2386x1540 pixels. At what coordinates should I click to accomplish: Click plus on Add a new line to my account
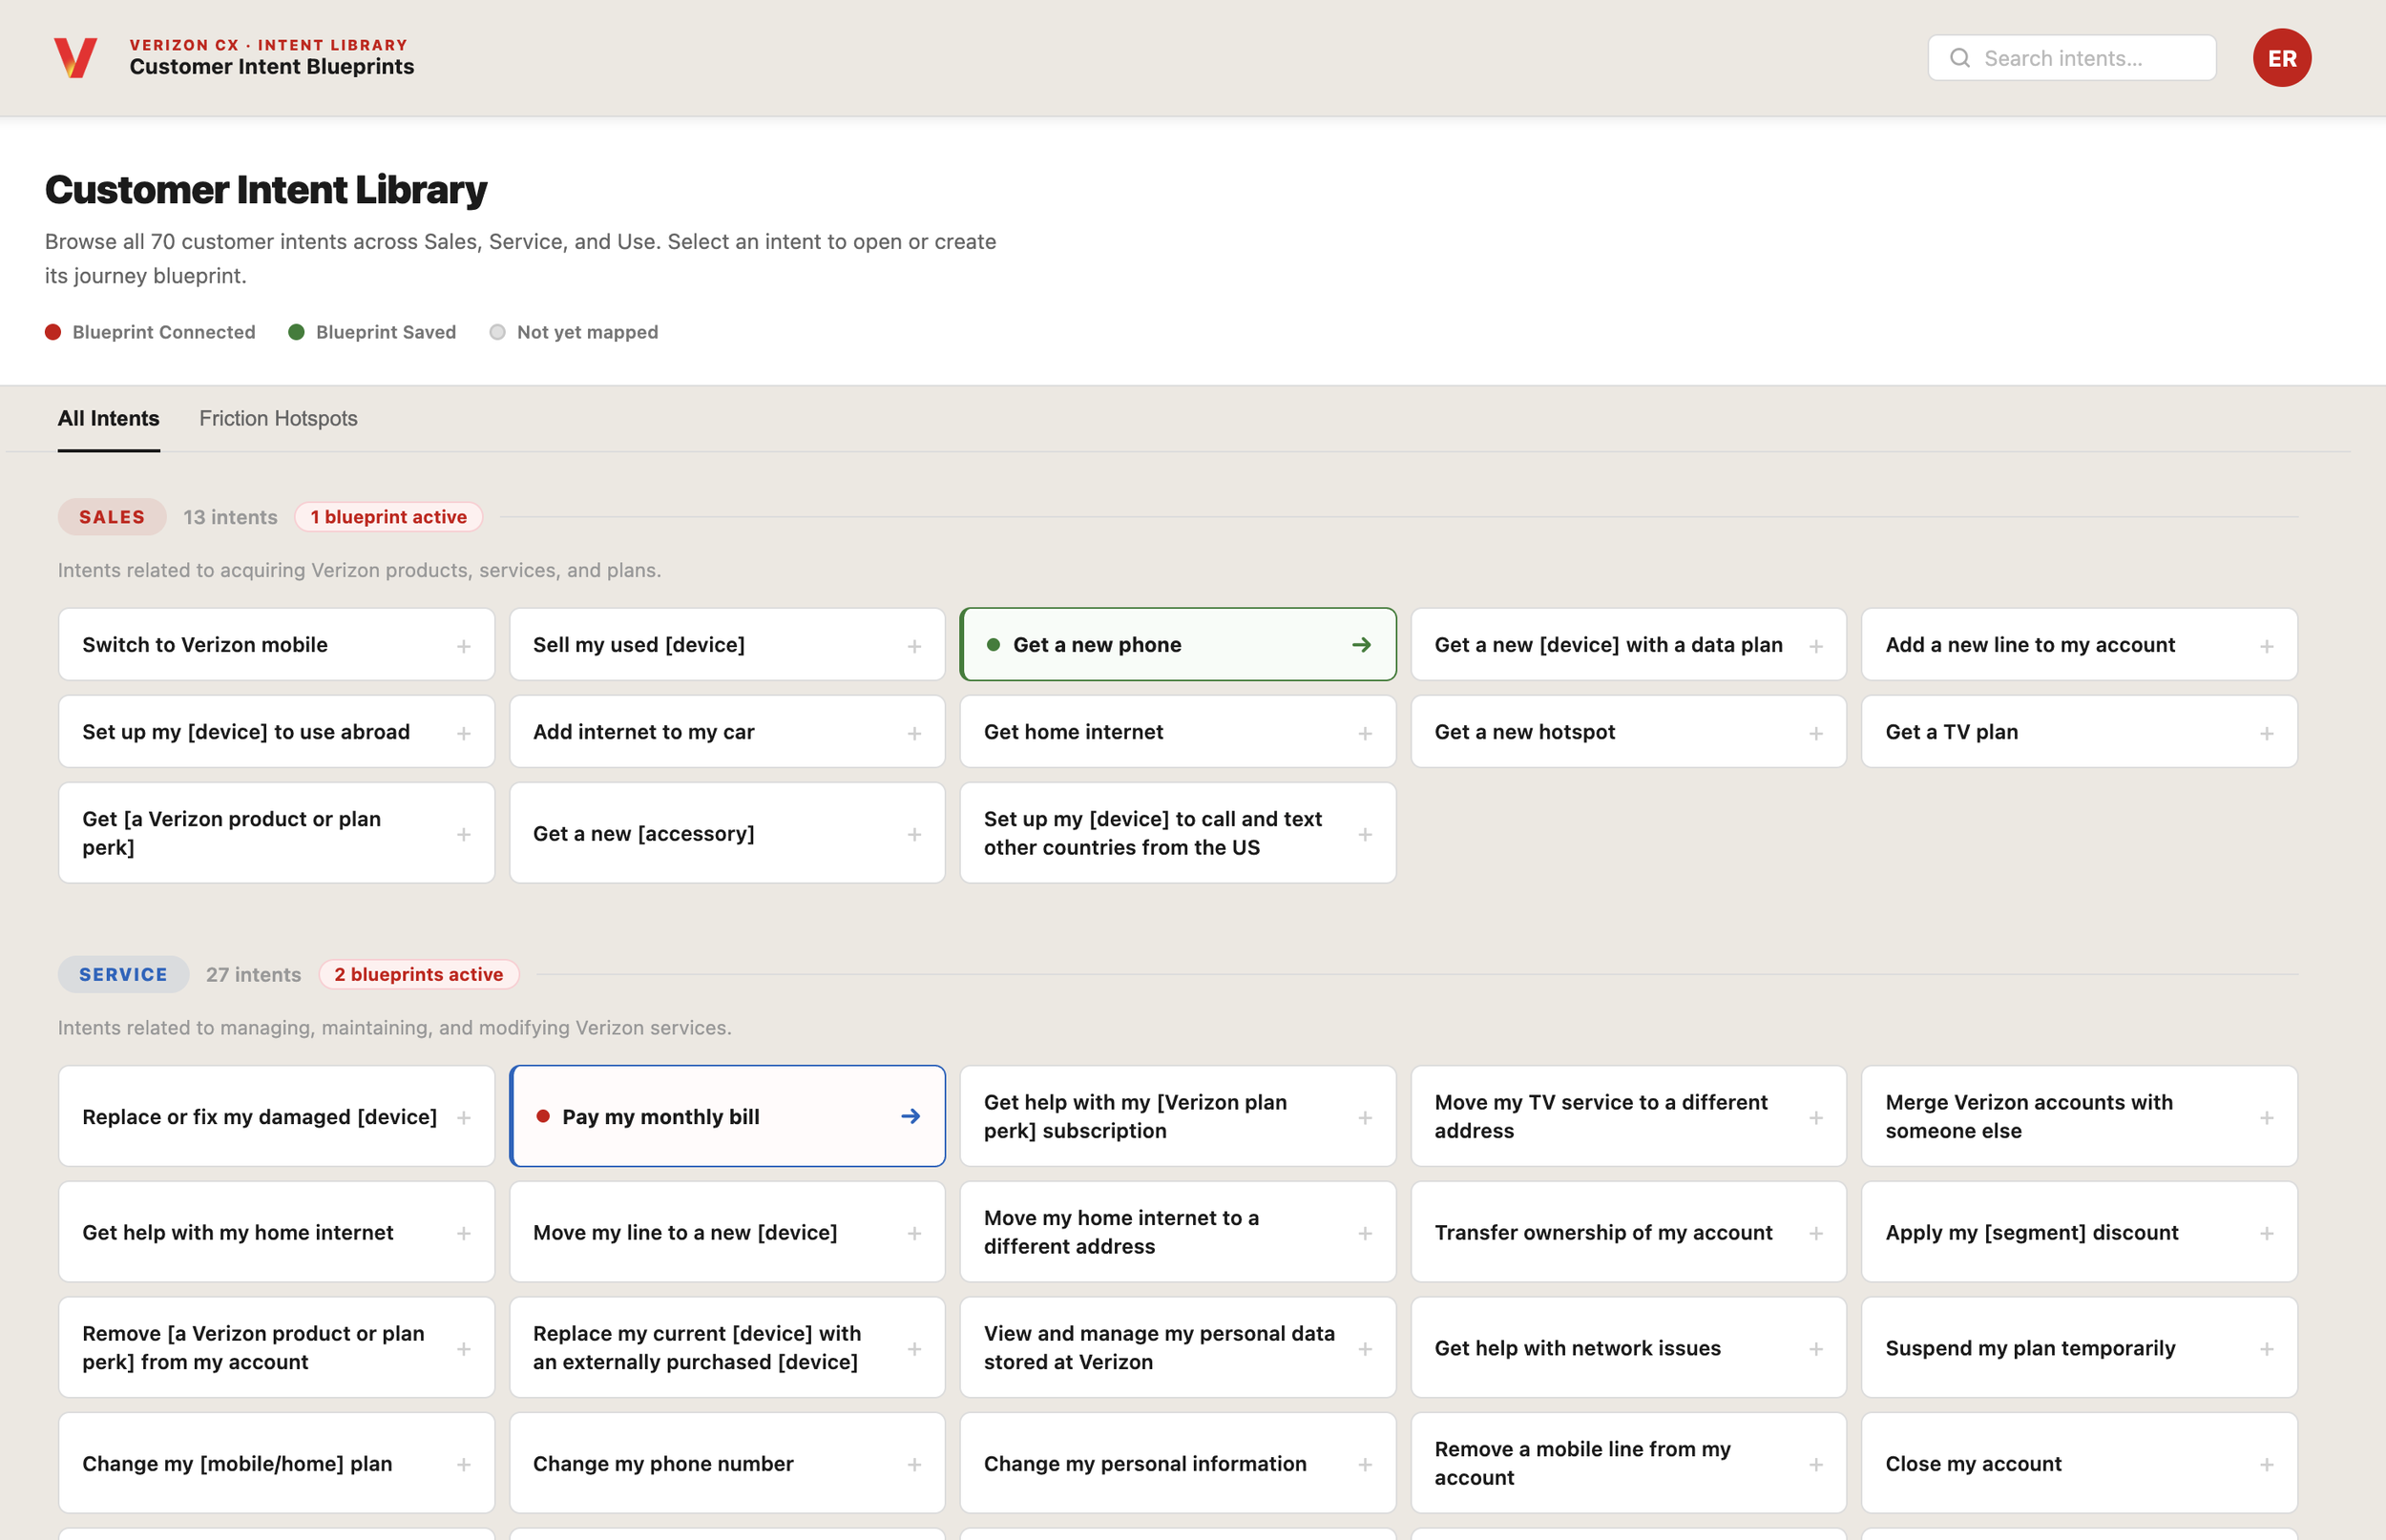[x=2267, y=646]
